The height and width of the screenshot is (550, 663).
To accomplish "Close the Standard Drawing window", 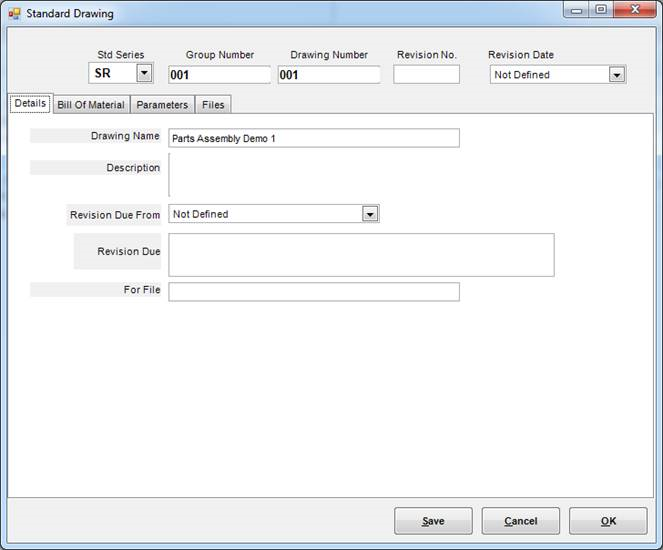I will 634,10.
